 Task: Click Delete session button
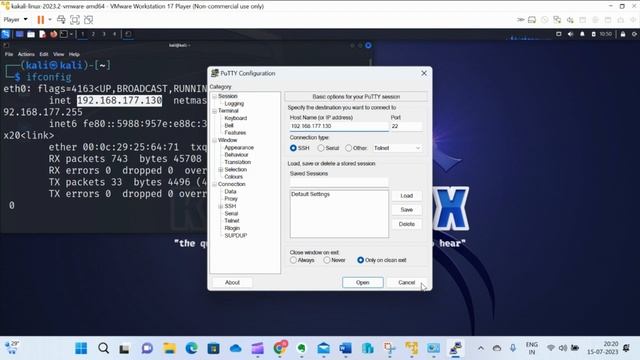point(407,224)
